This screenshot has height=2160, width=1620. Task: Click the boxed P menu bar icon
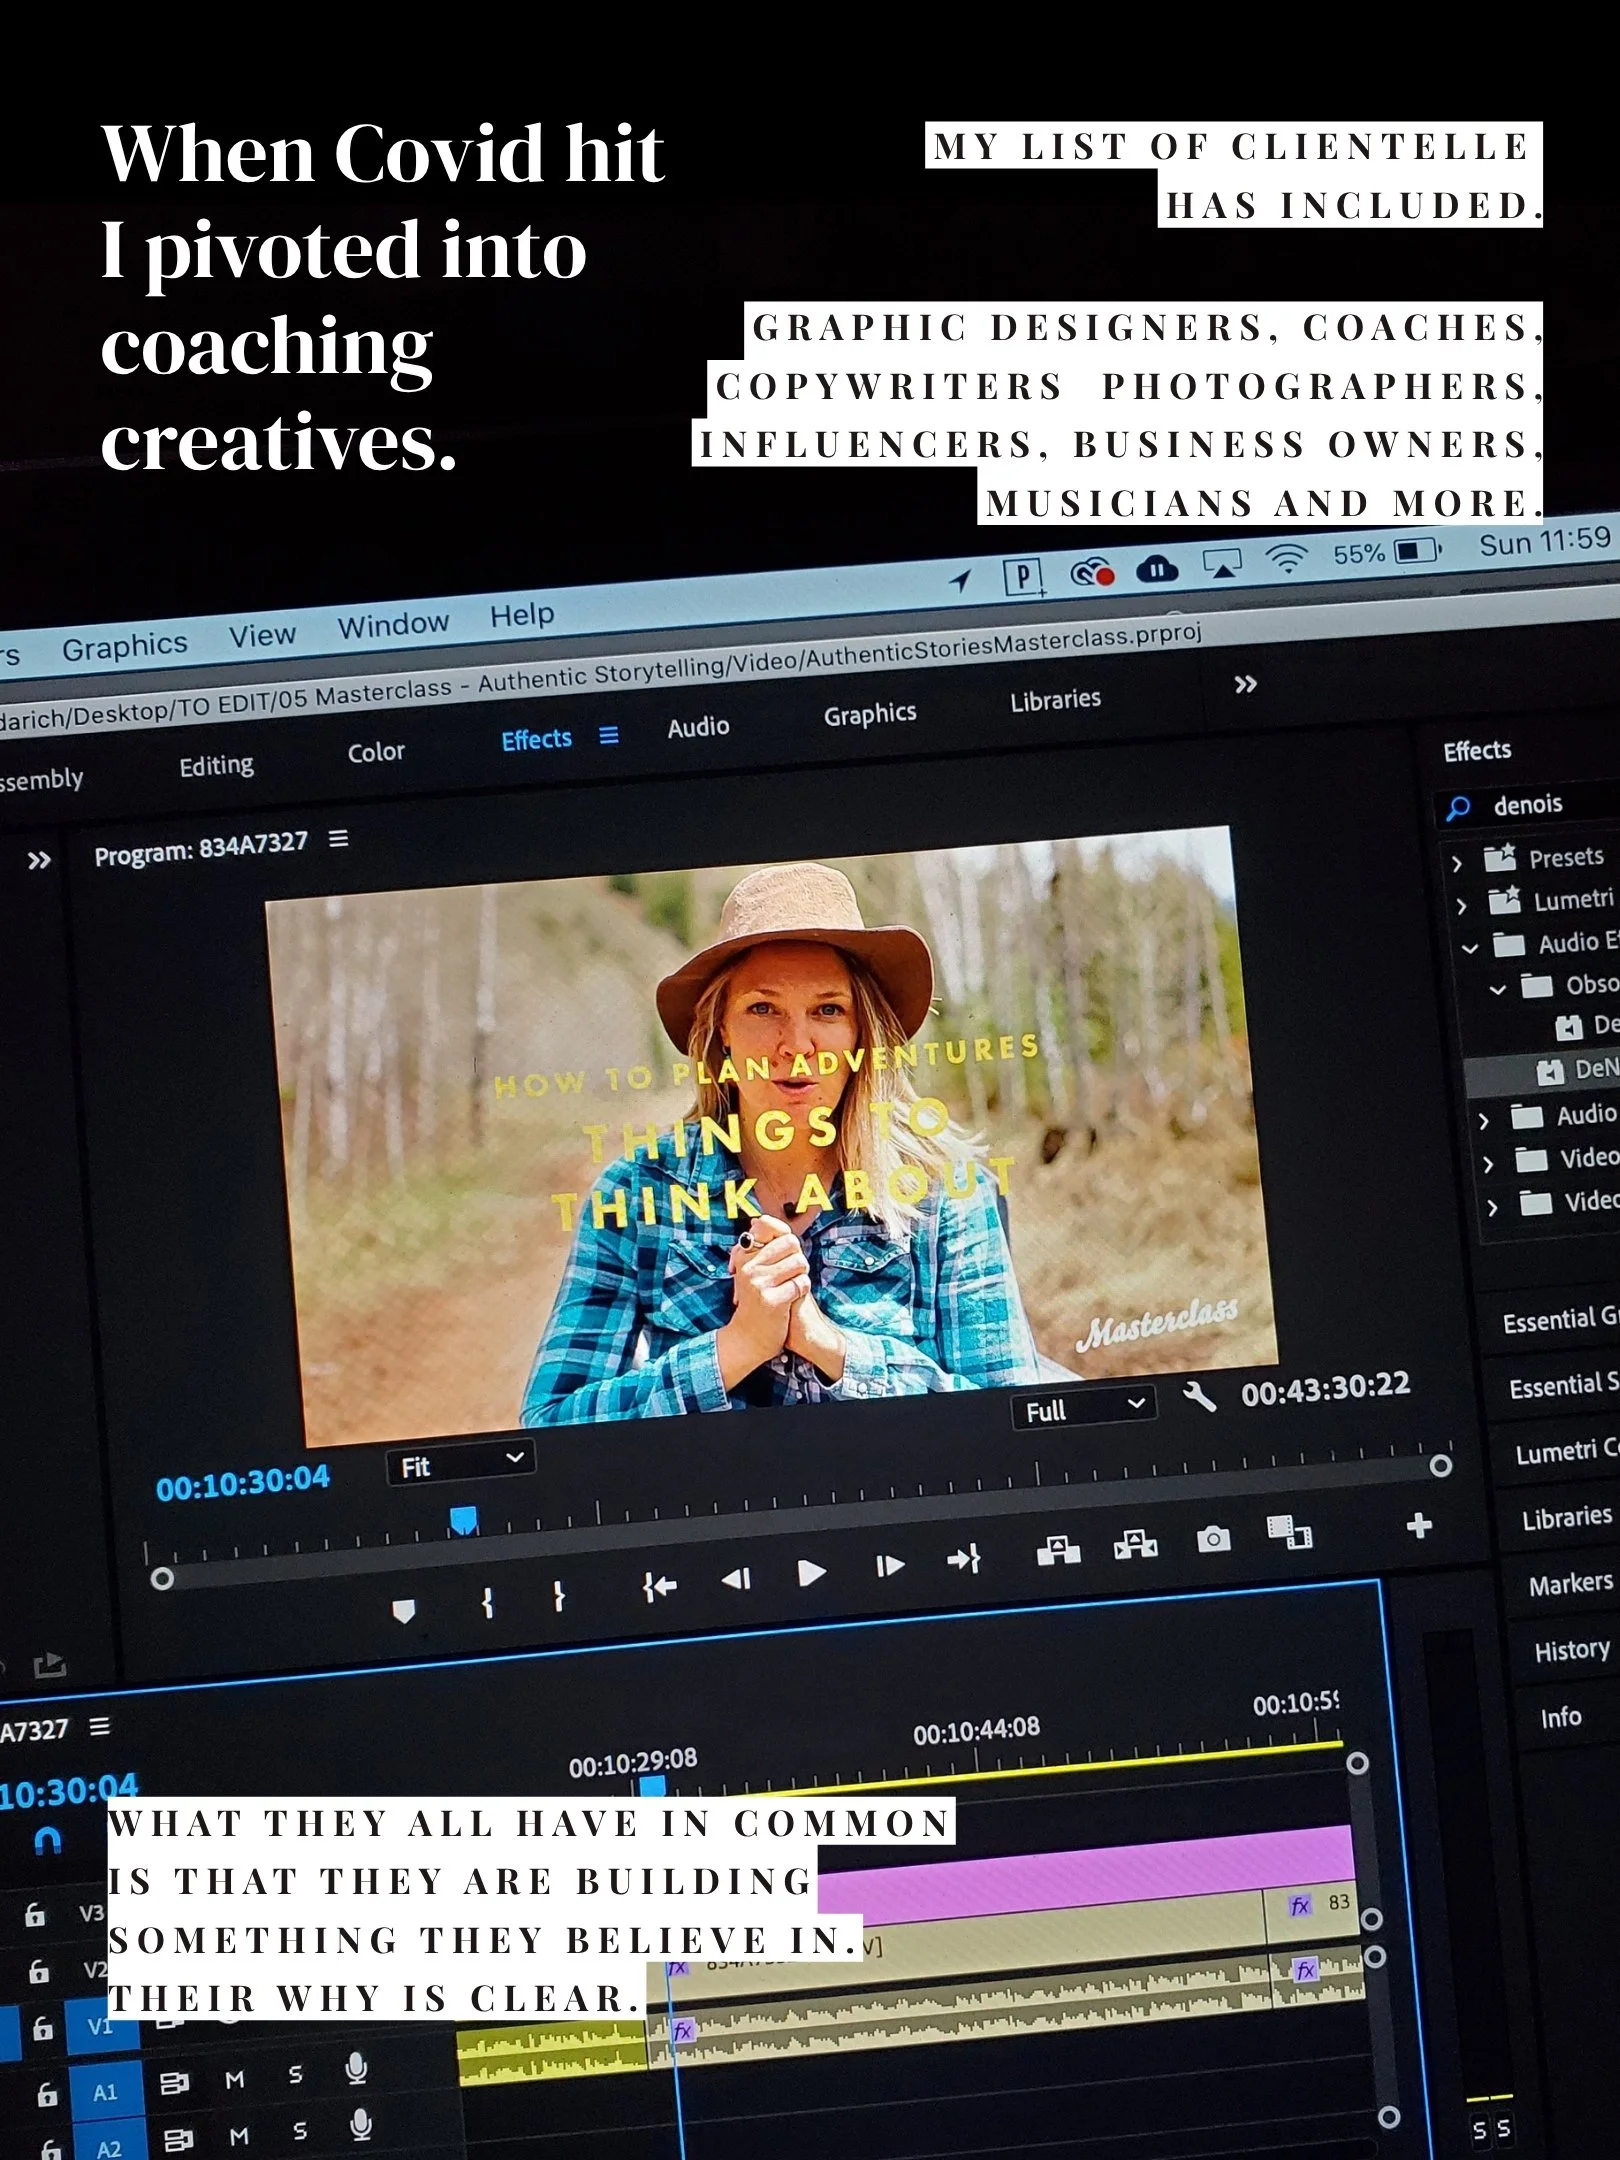click(x=1023, y=577)
